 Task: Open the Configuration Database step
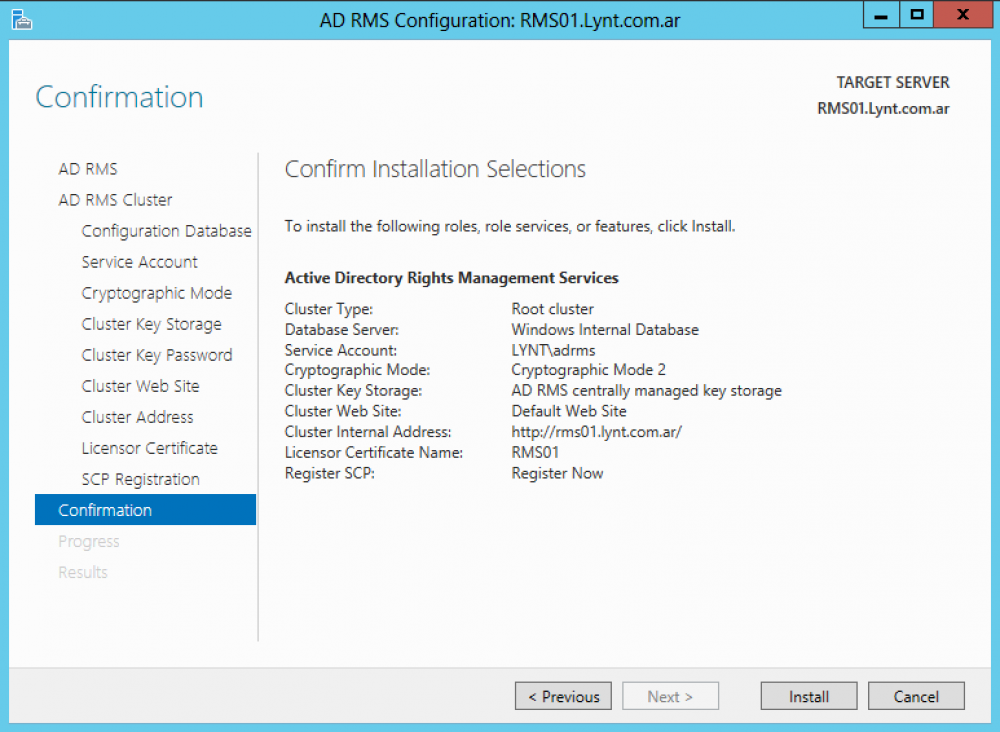coord(166,231)
